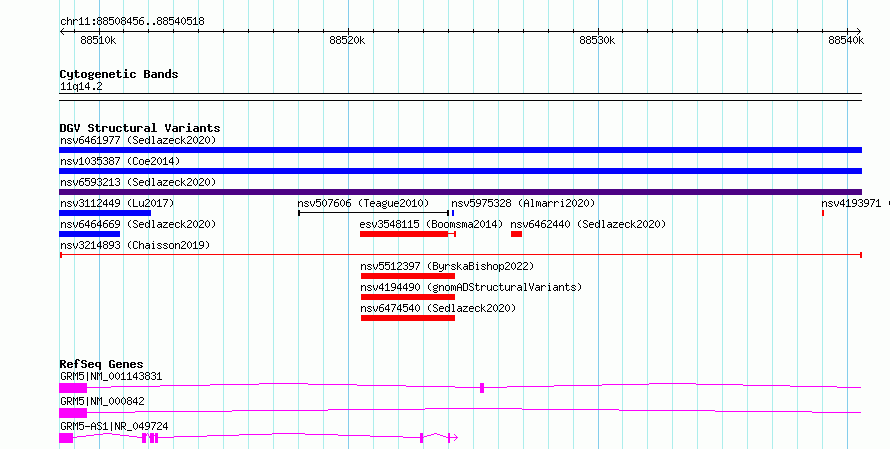Select the blue bar under nsv1035387

click(x=460, y=171)
